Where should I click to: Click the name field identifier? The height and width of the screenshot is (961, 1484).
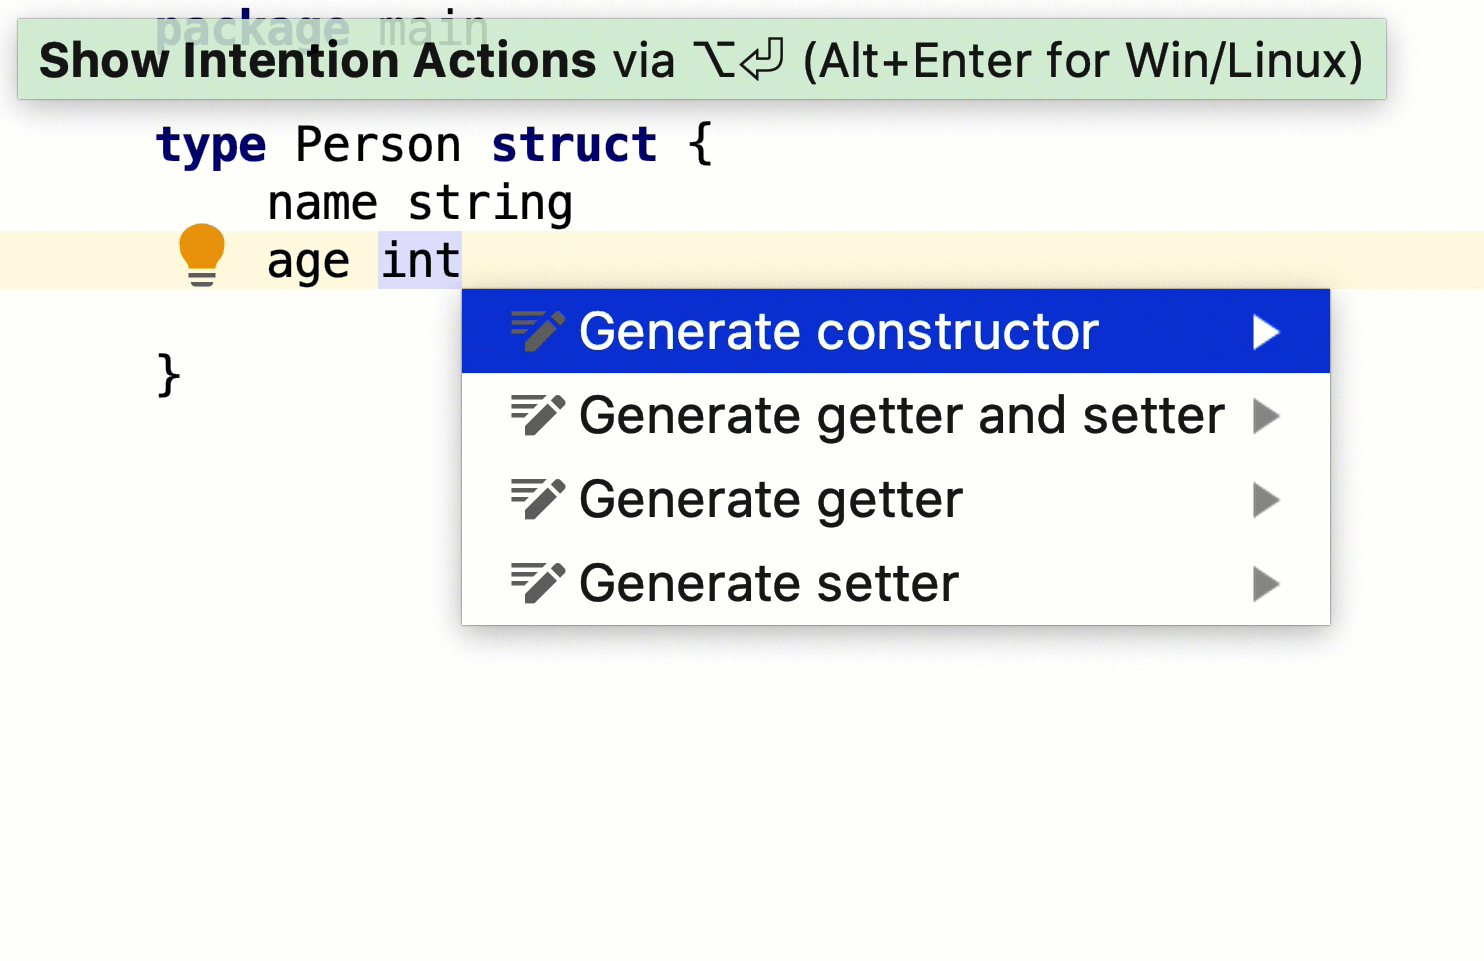point(322,204)
